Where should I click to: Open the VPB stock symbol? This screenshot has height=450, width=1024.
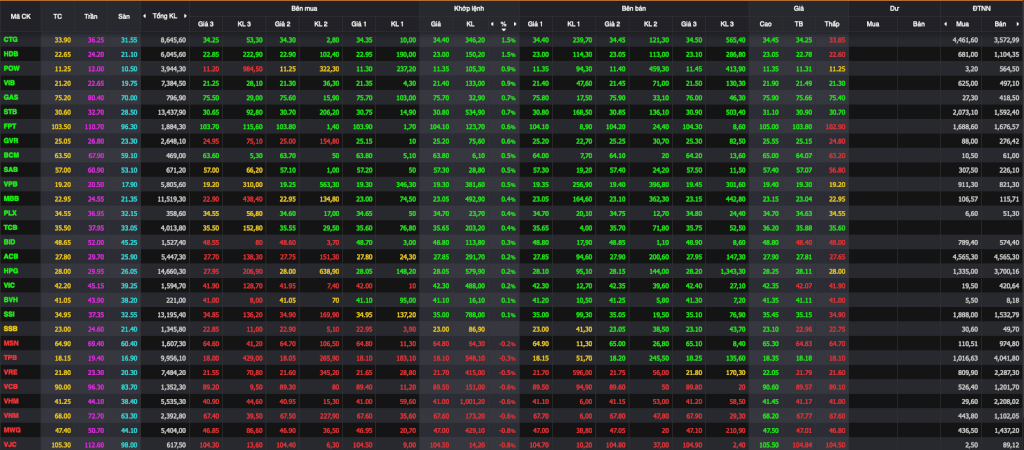[10, 184]
